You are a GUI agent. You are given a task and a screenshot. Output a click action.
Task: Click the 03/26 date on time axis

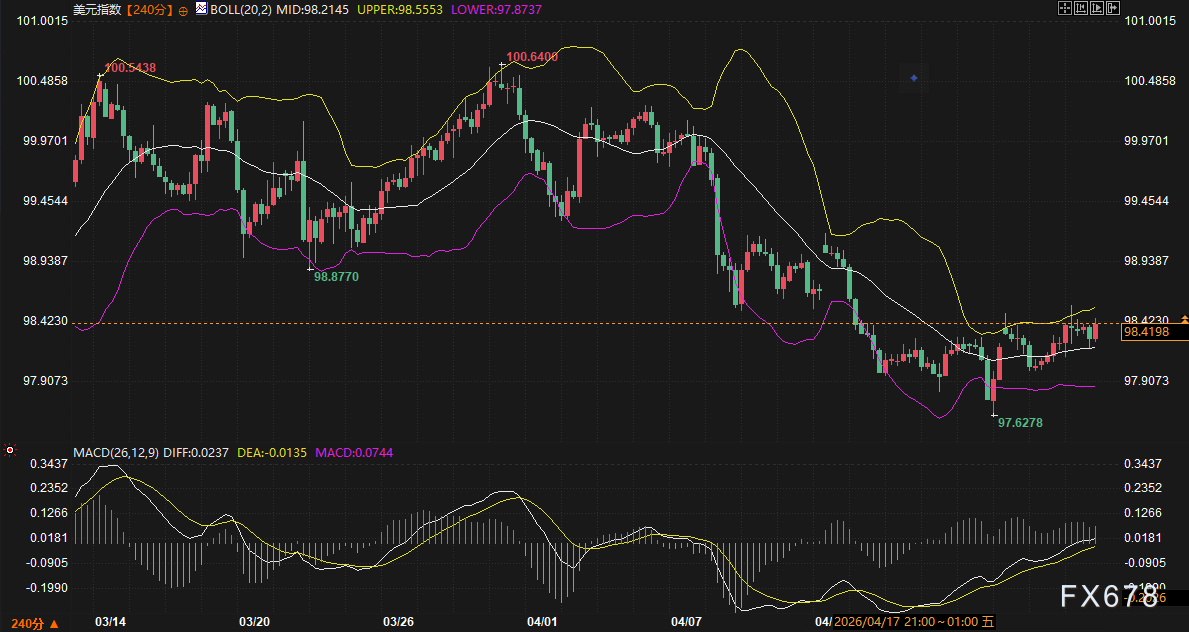(x=398, y=622)
